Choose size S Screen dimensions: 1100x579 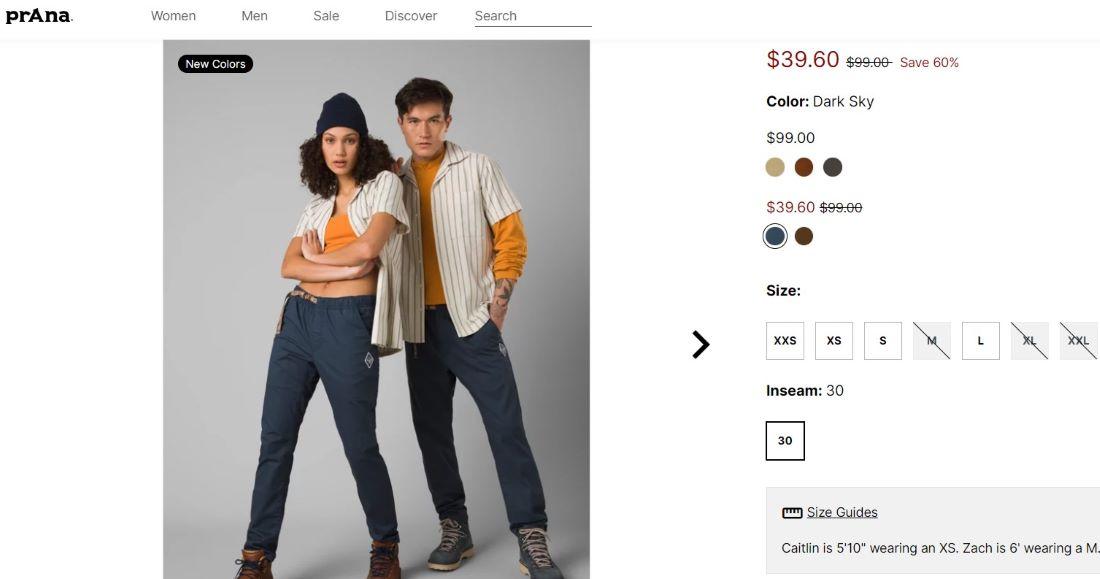pos(883,341)
